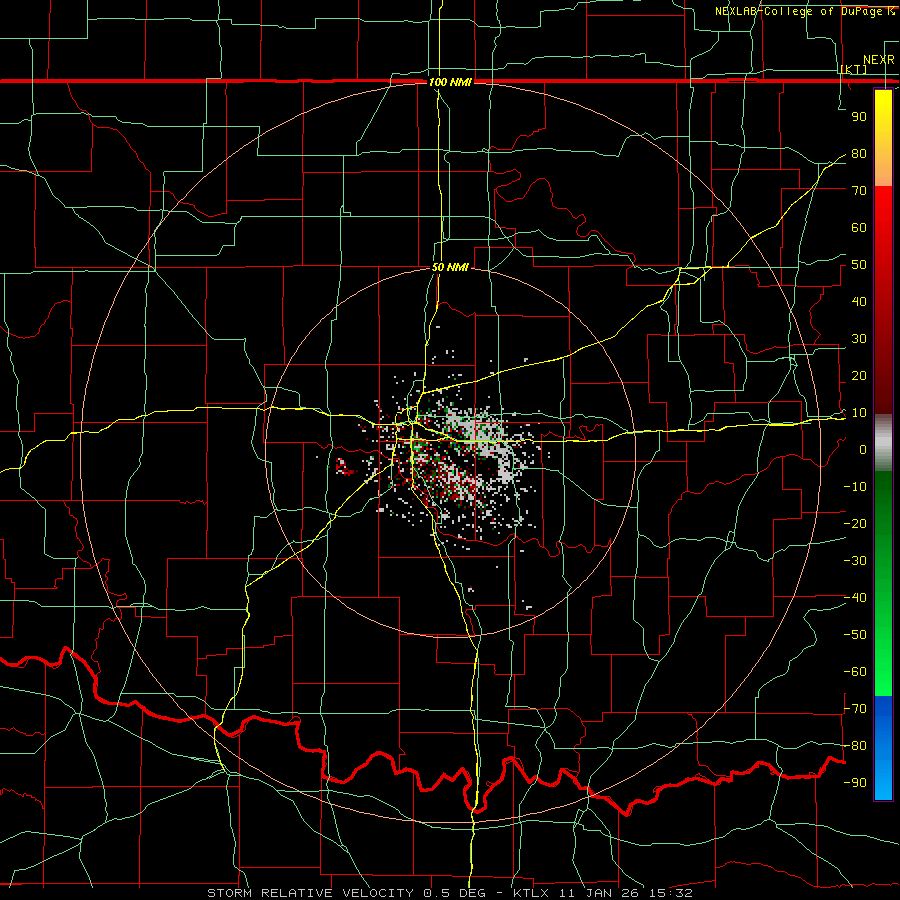Image resolution: width=900 pixels, height=900 pixels.
Task: Select the positive 30 scale value
Action: pos(859,339)
